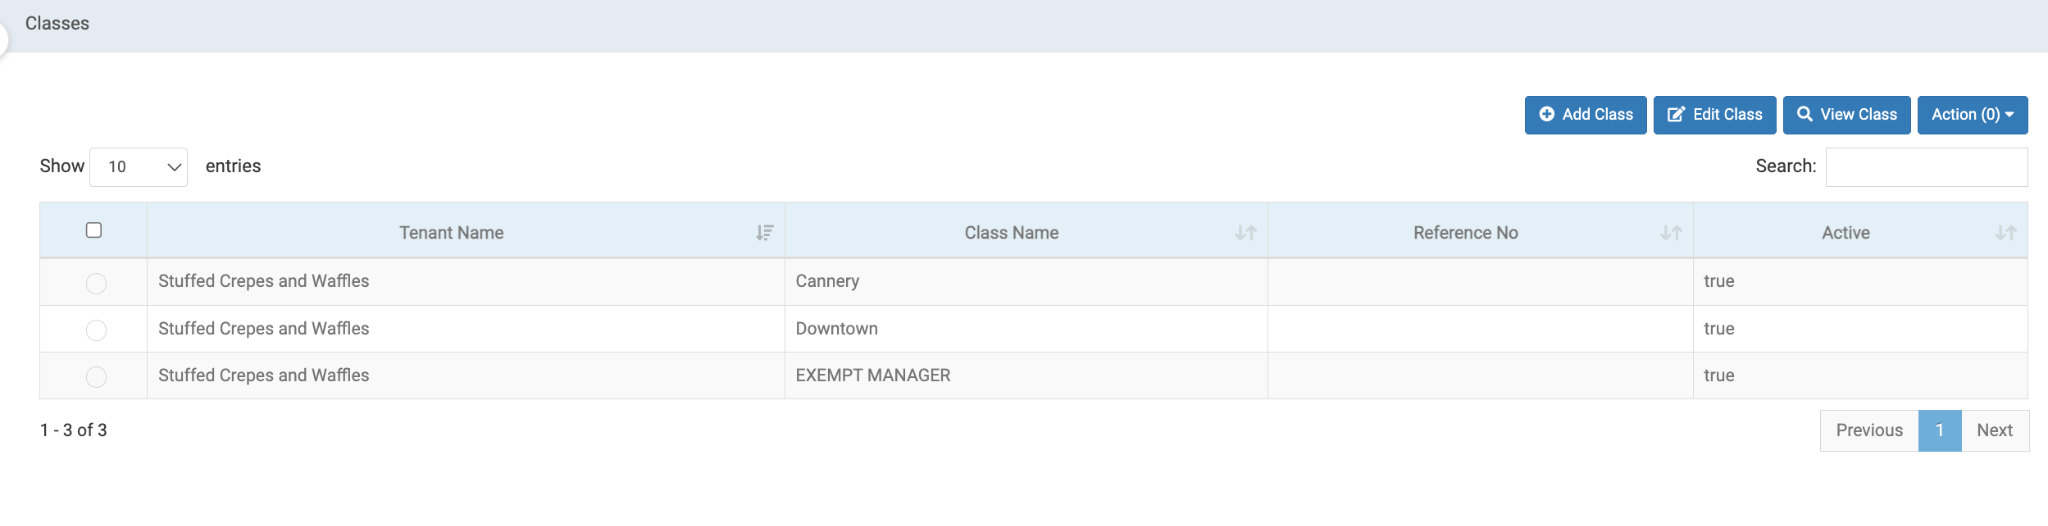Open the Show entries dropdown
Viewport: 2048px width, 526px height.
[139, 167]
